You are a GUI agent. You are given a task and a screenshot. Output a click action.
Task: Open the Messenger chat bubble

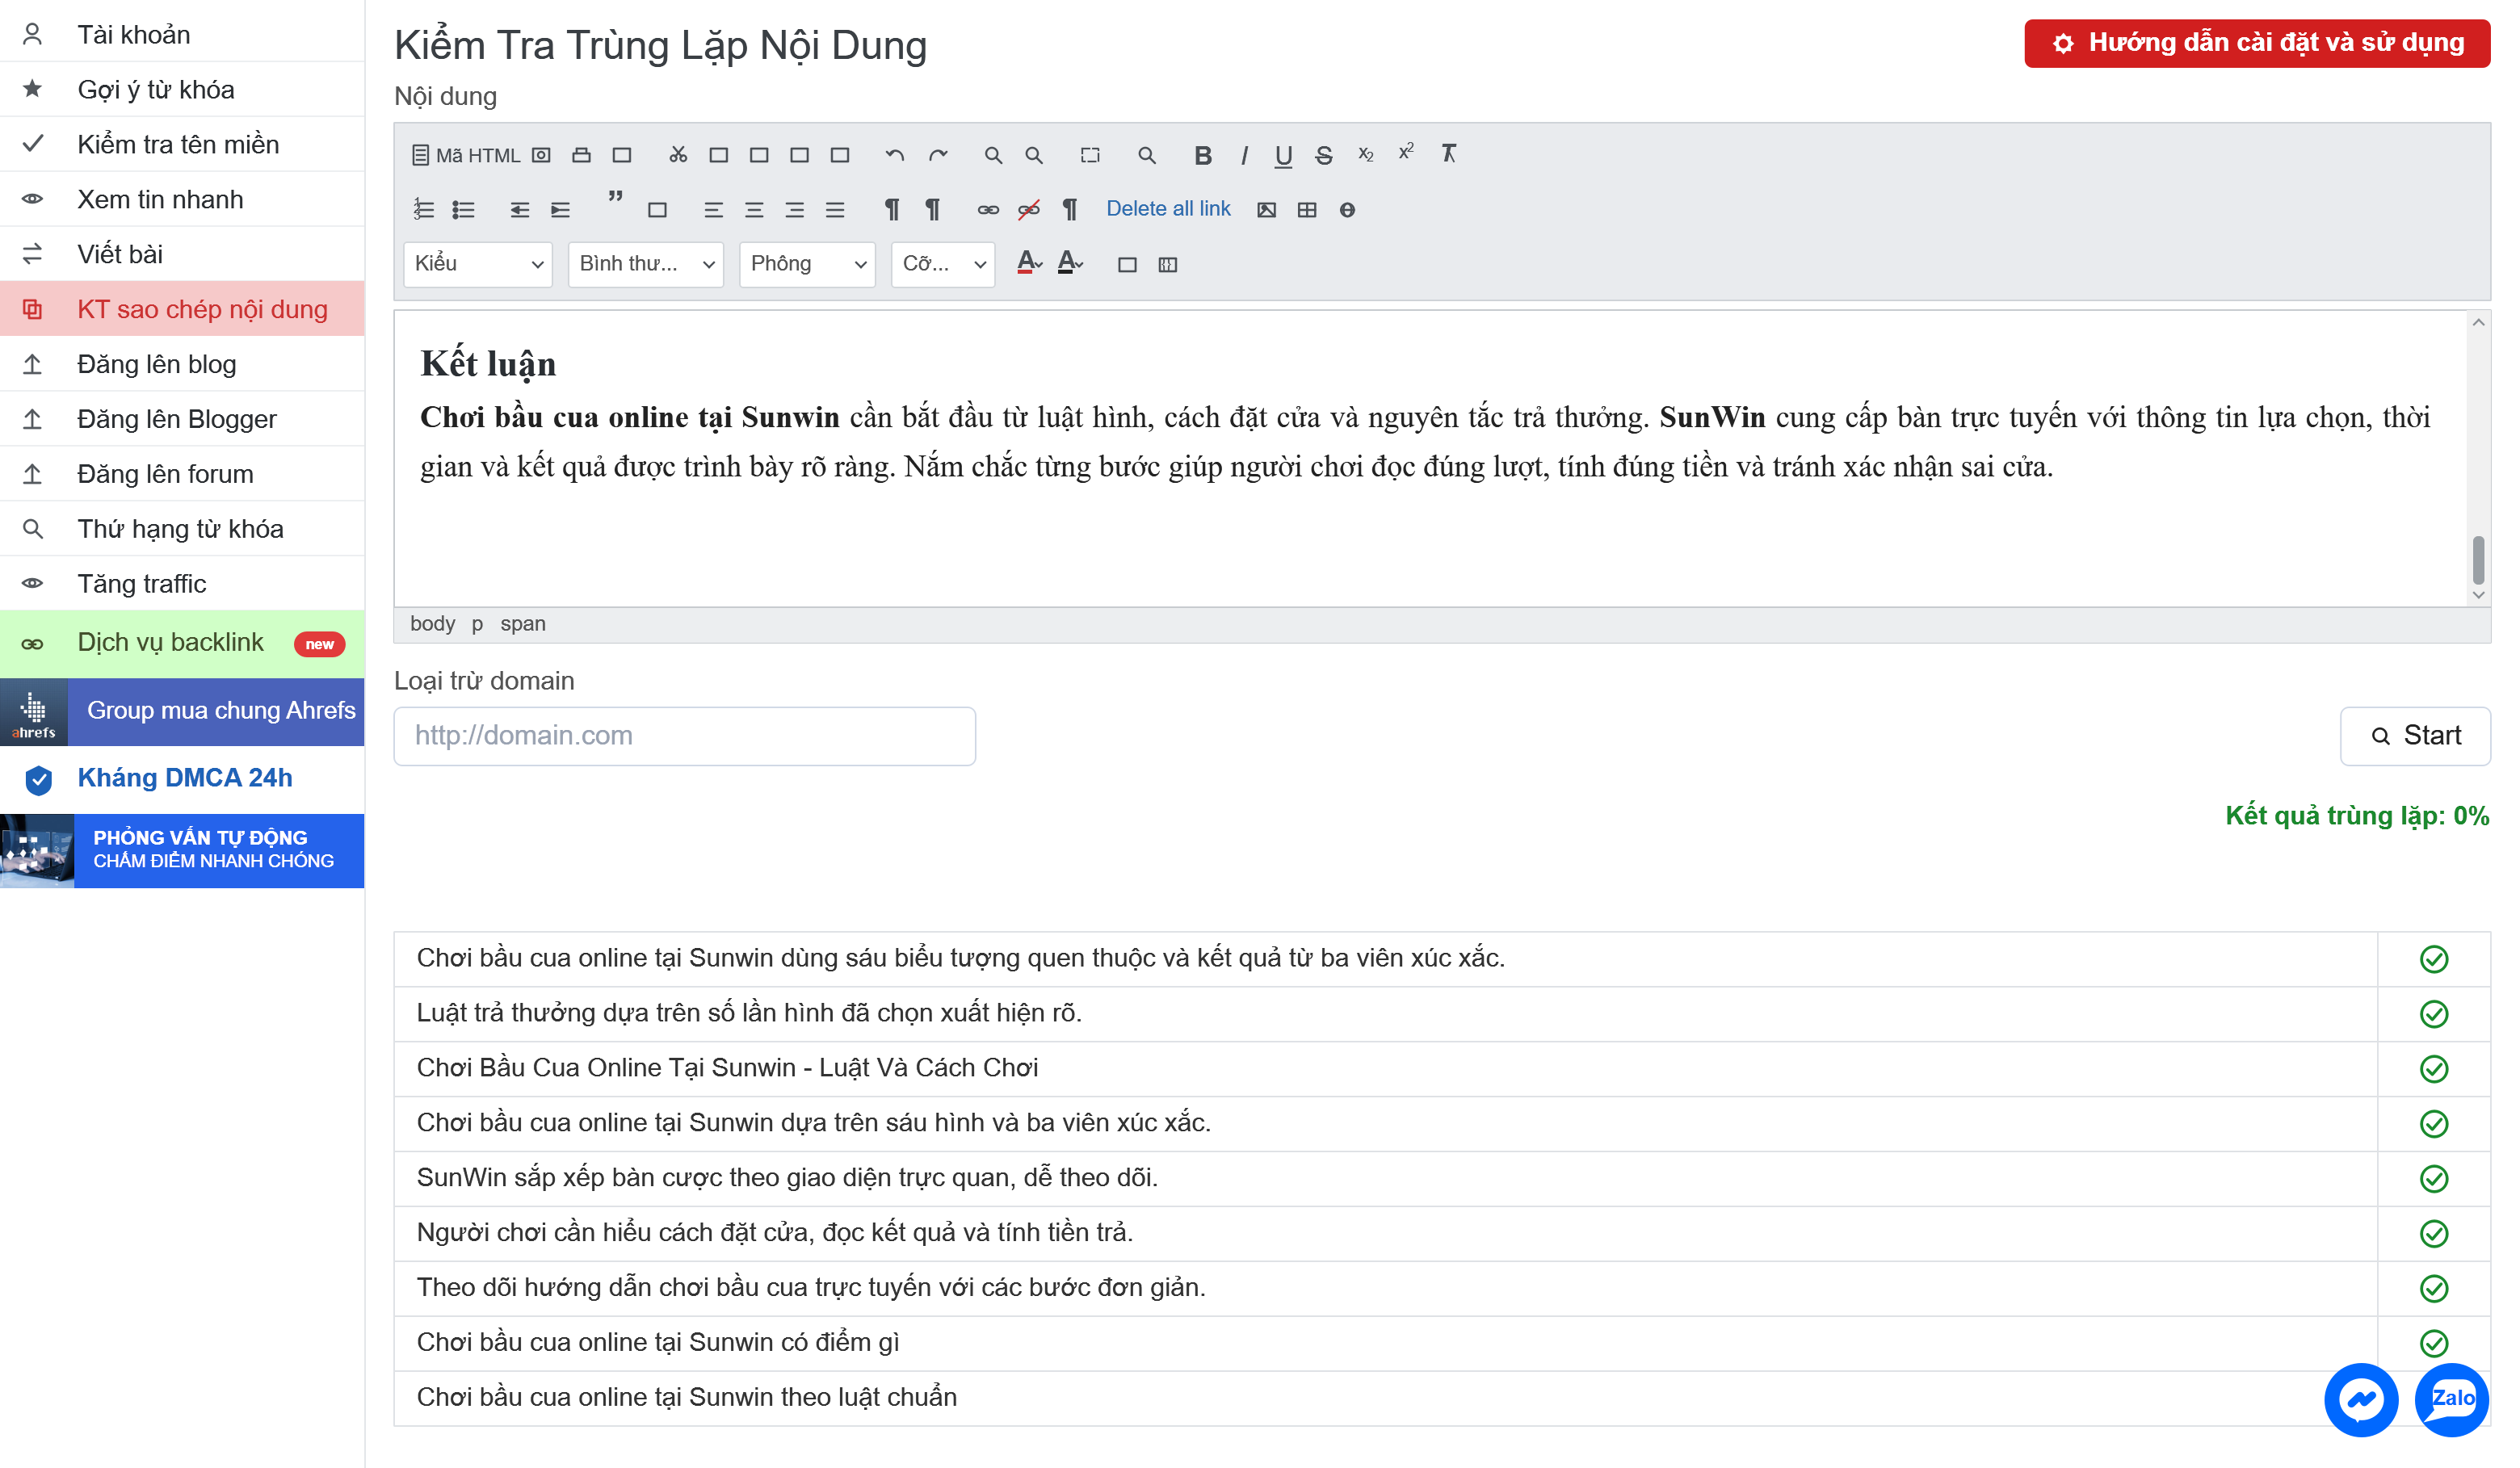(x=2361, y=1399)
